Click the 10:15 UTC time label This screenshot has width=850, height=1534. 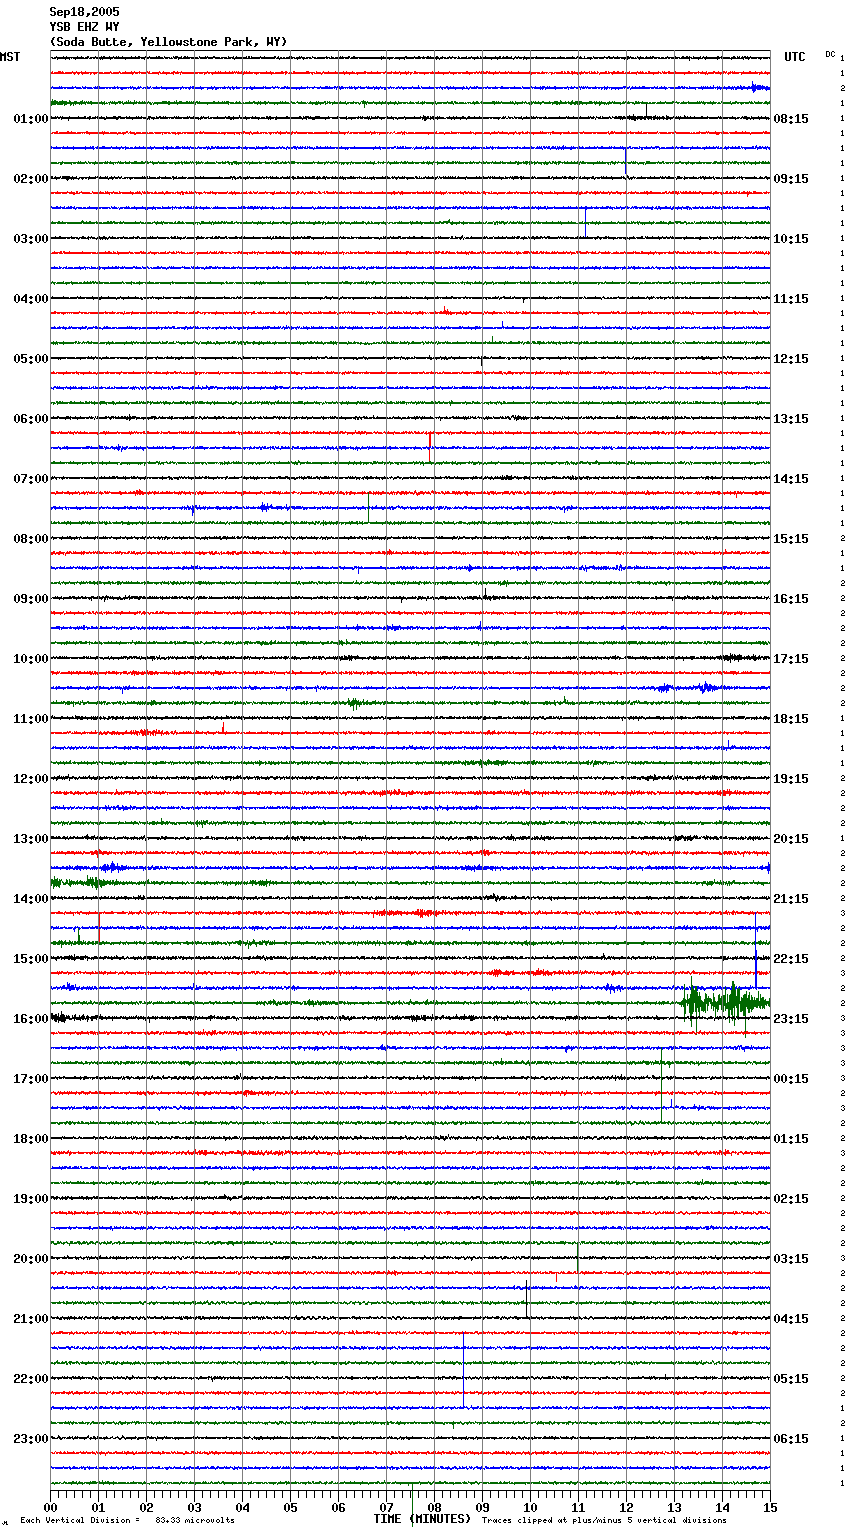[791, 239]
